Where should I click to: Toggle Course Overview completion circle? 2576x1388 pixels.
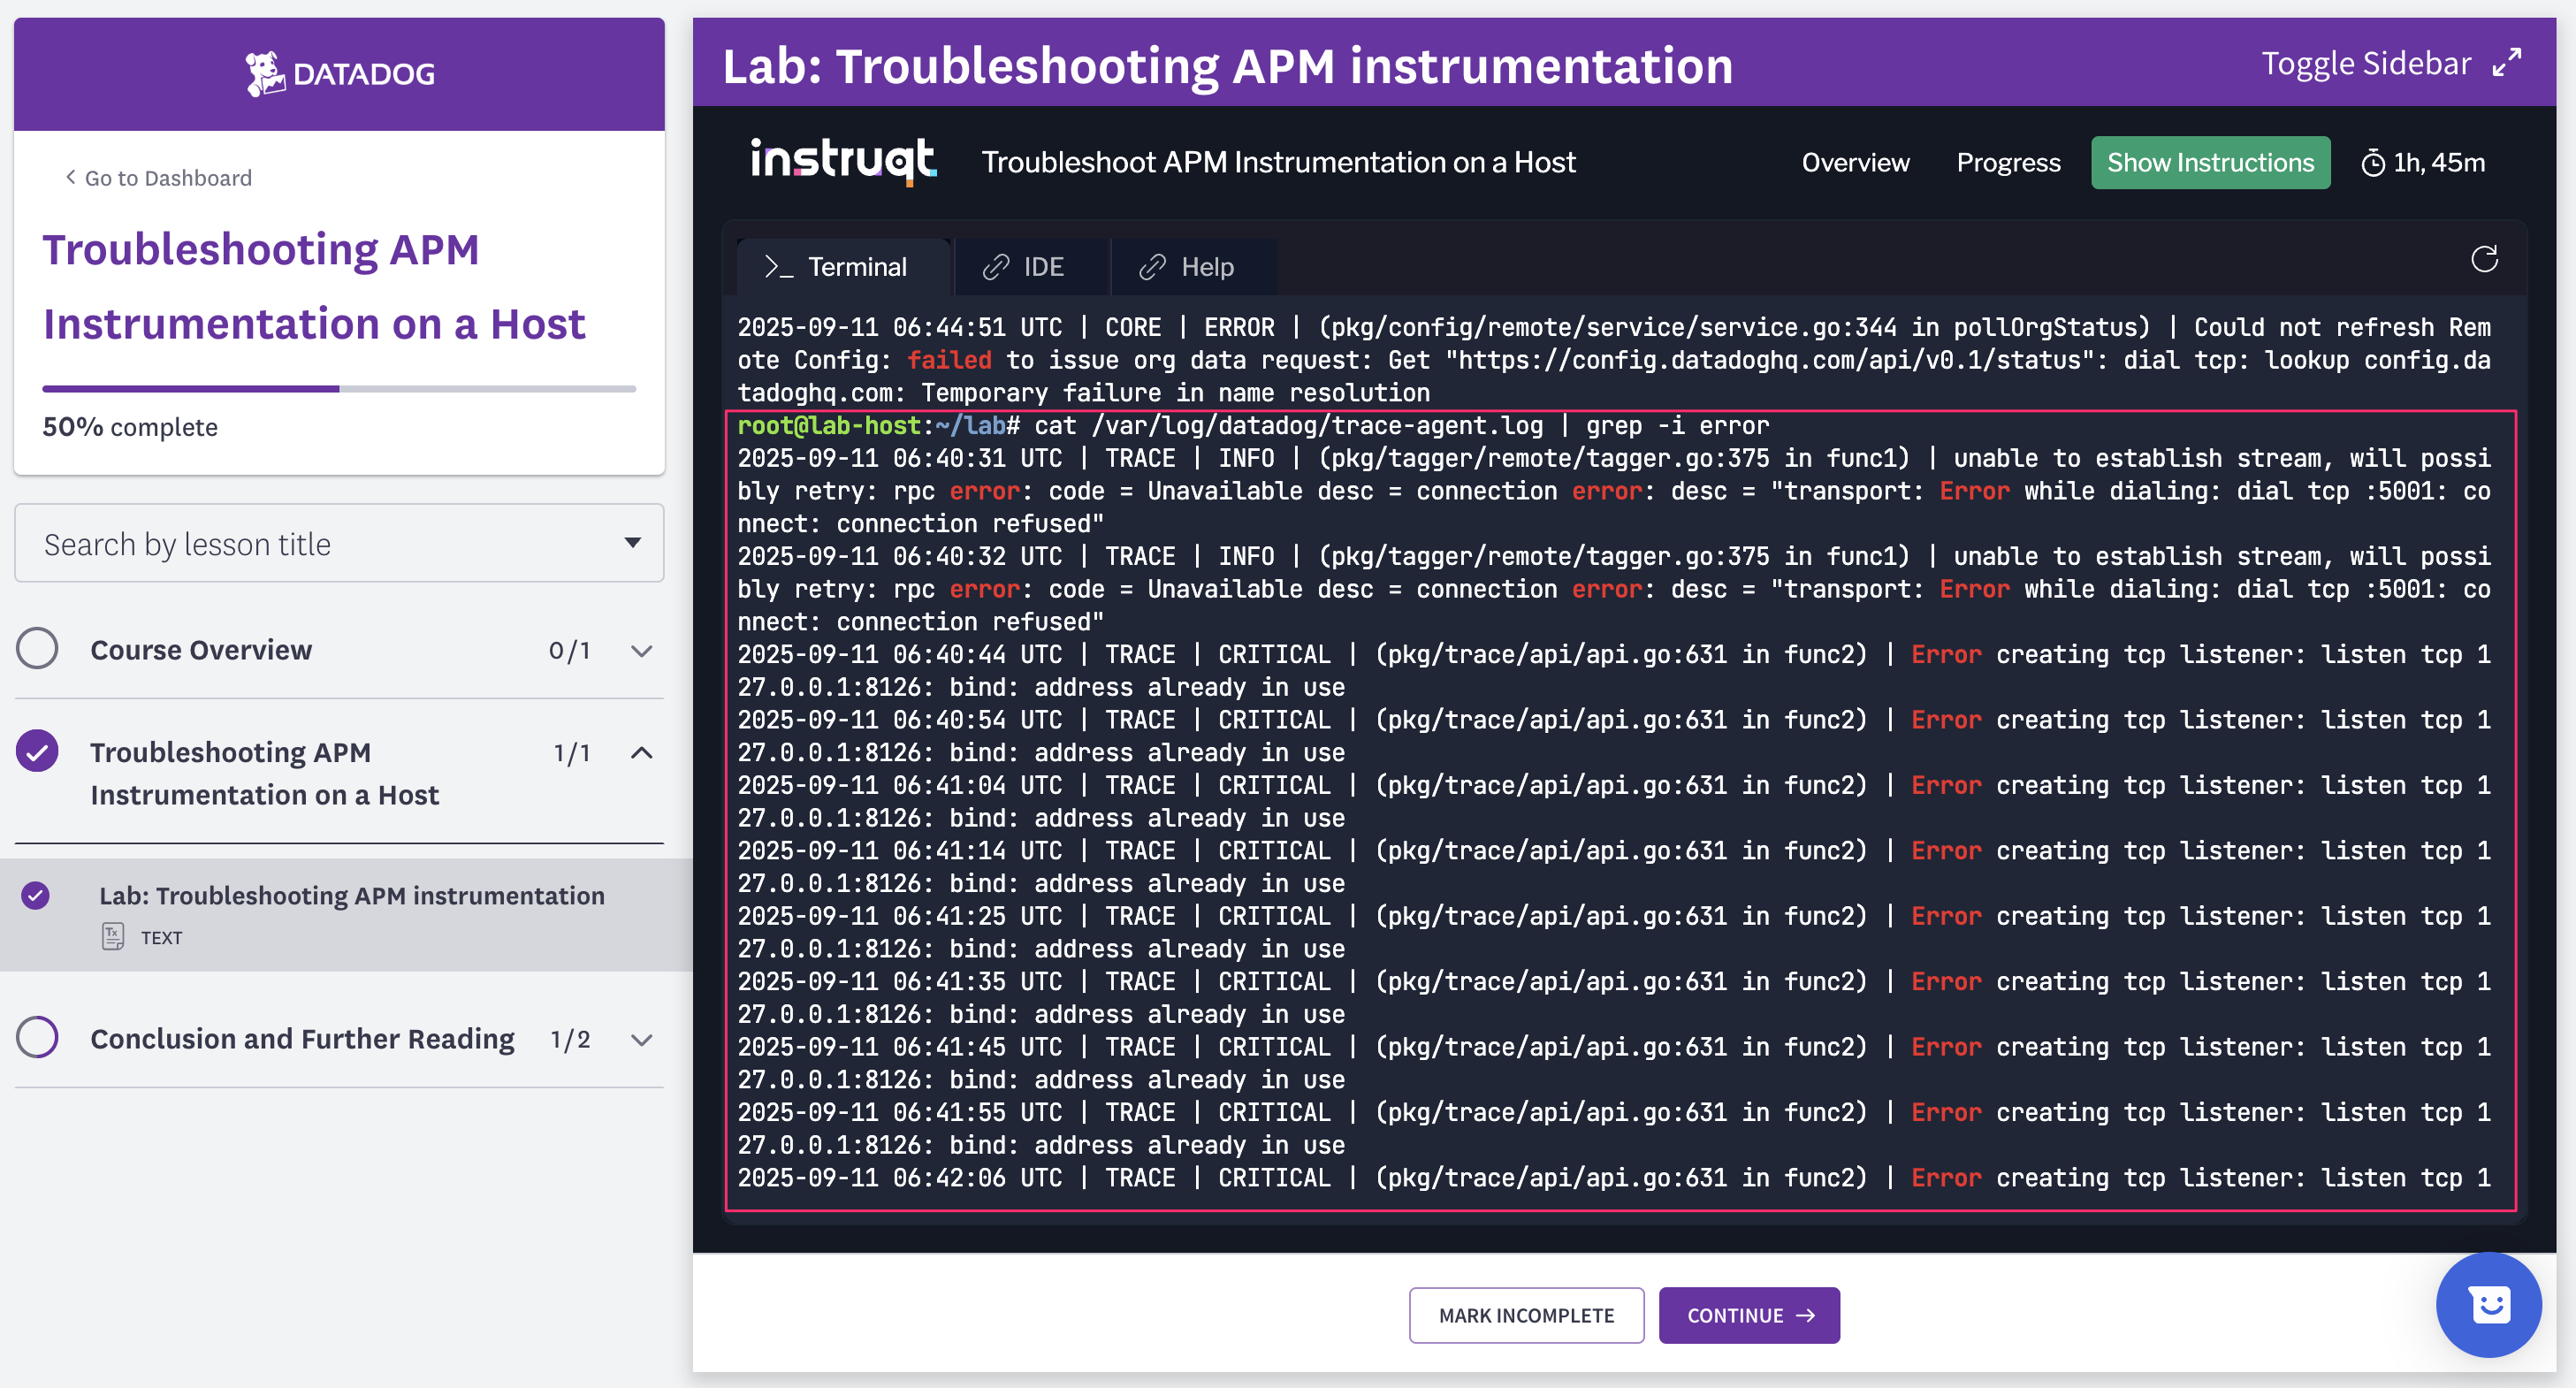(x=37, y=649)
